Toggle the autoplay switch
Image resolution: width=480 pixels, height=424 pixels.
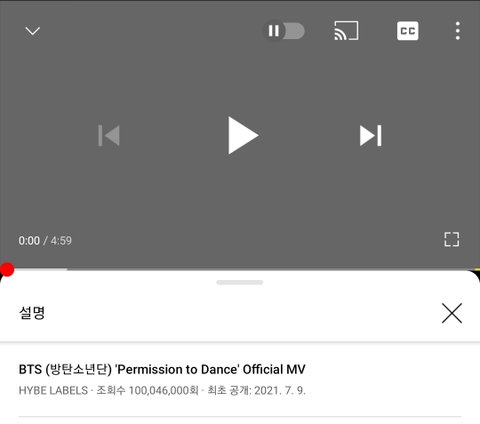(284, 31)
